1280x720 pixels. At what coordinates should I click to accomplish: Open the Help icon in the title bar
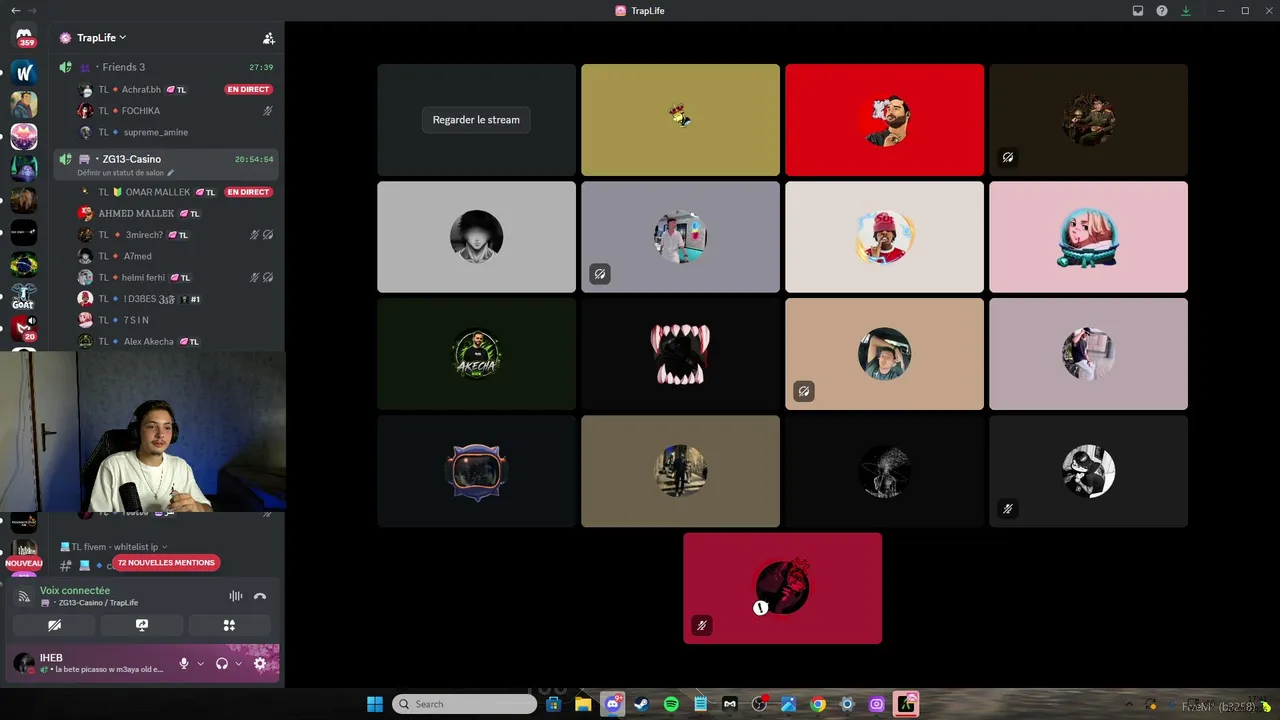click(x=1162, y=11)
